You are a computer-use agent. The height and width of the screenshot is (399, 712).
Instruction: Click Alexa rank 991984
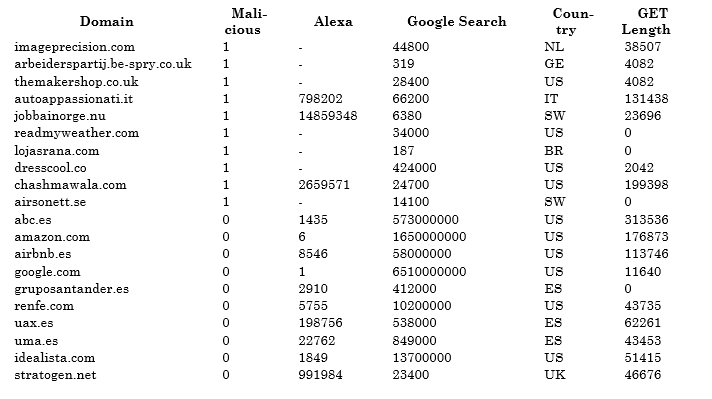click(x=320, y=374)
